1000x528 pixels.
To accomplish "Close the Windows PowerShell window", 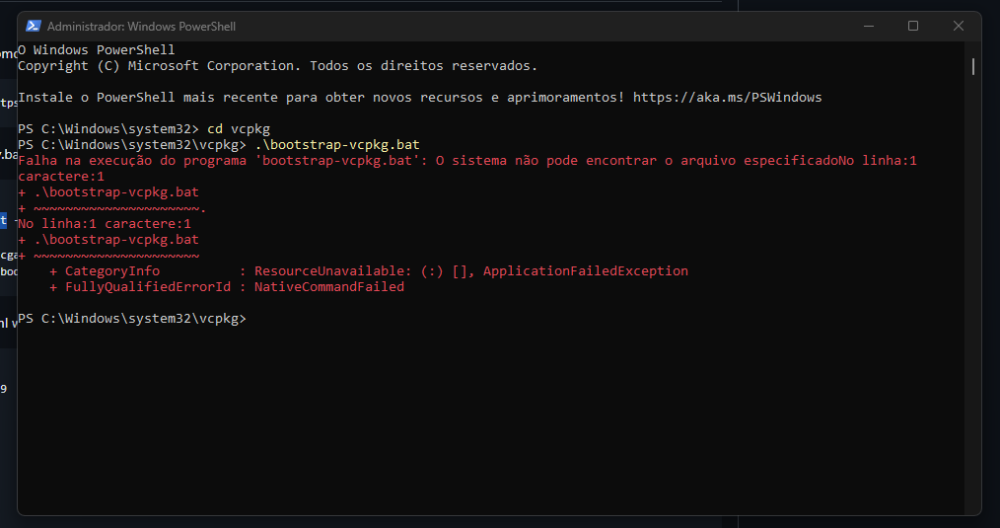I will tap(958, 26).
